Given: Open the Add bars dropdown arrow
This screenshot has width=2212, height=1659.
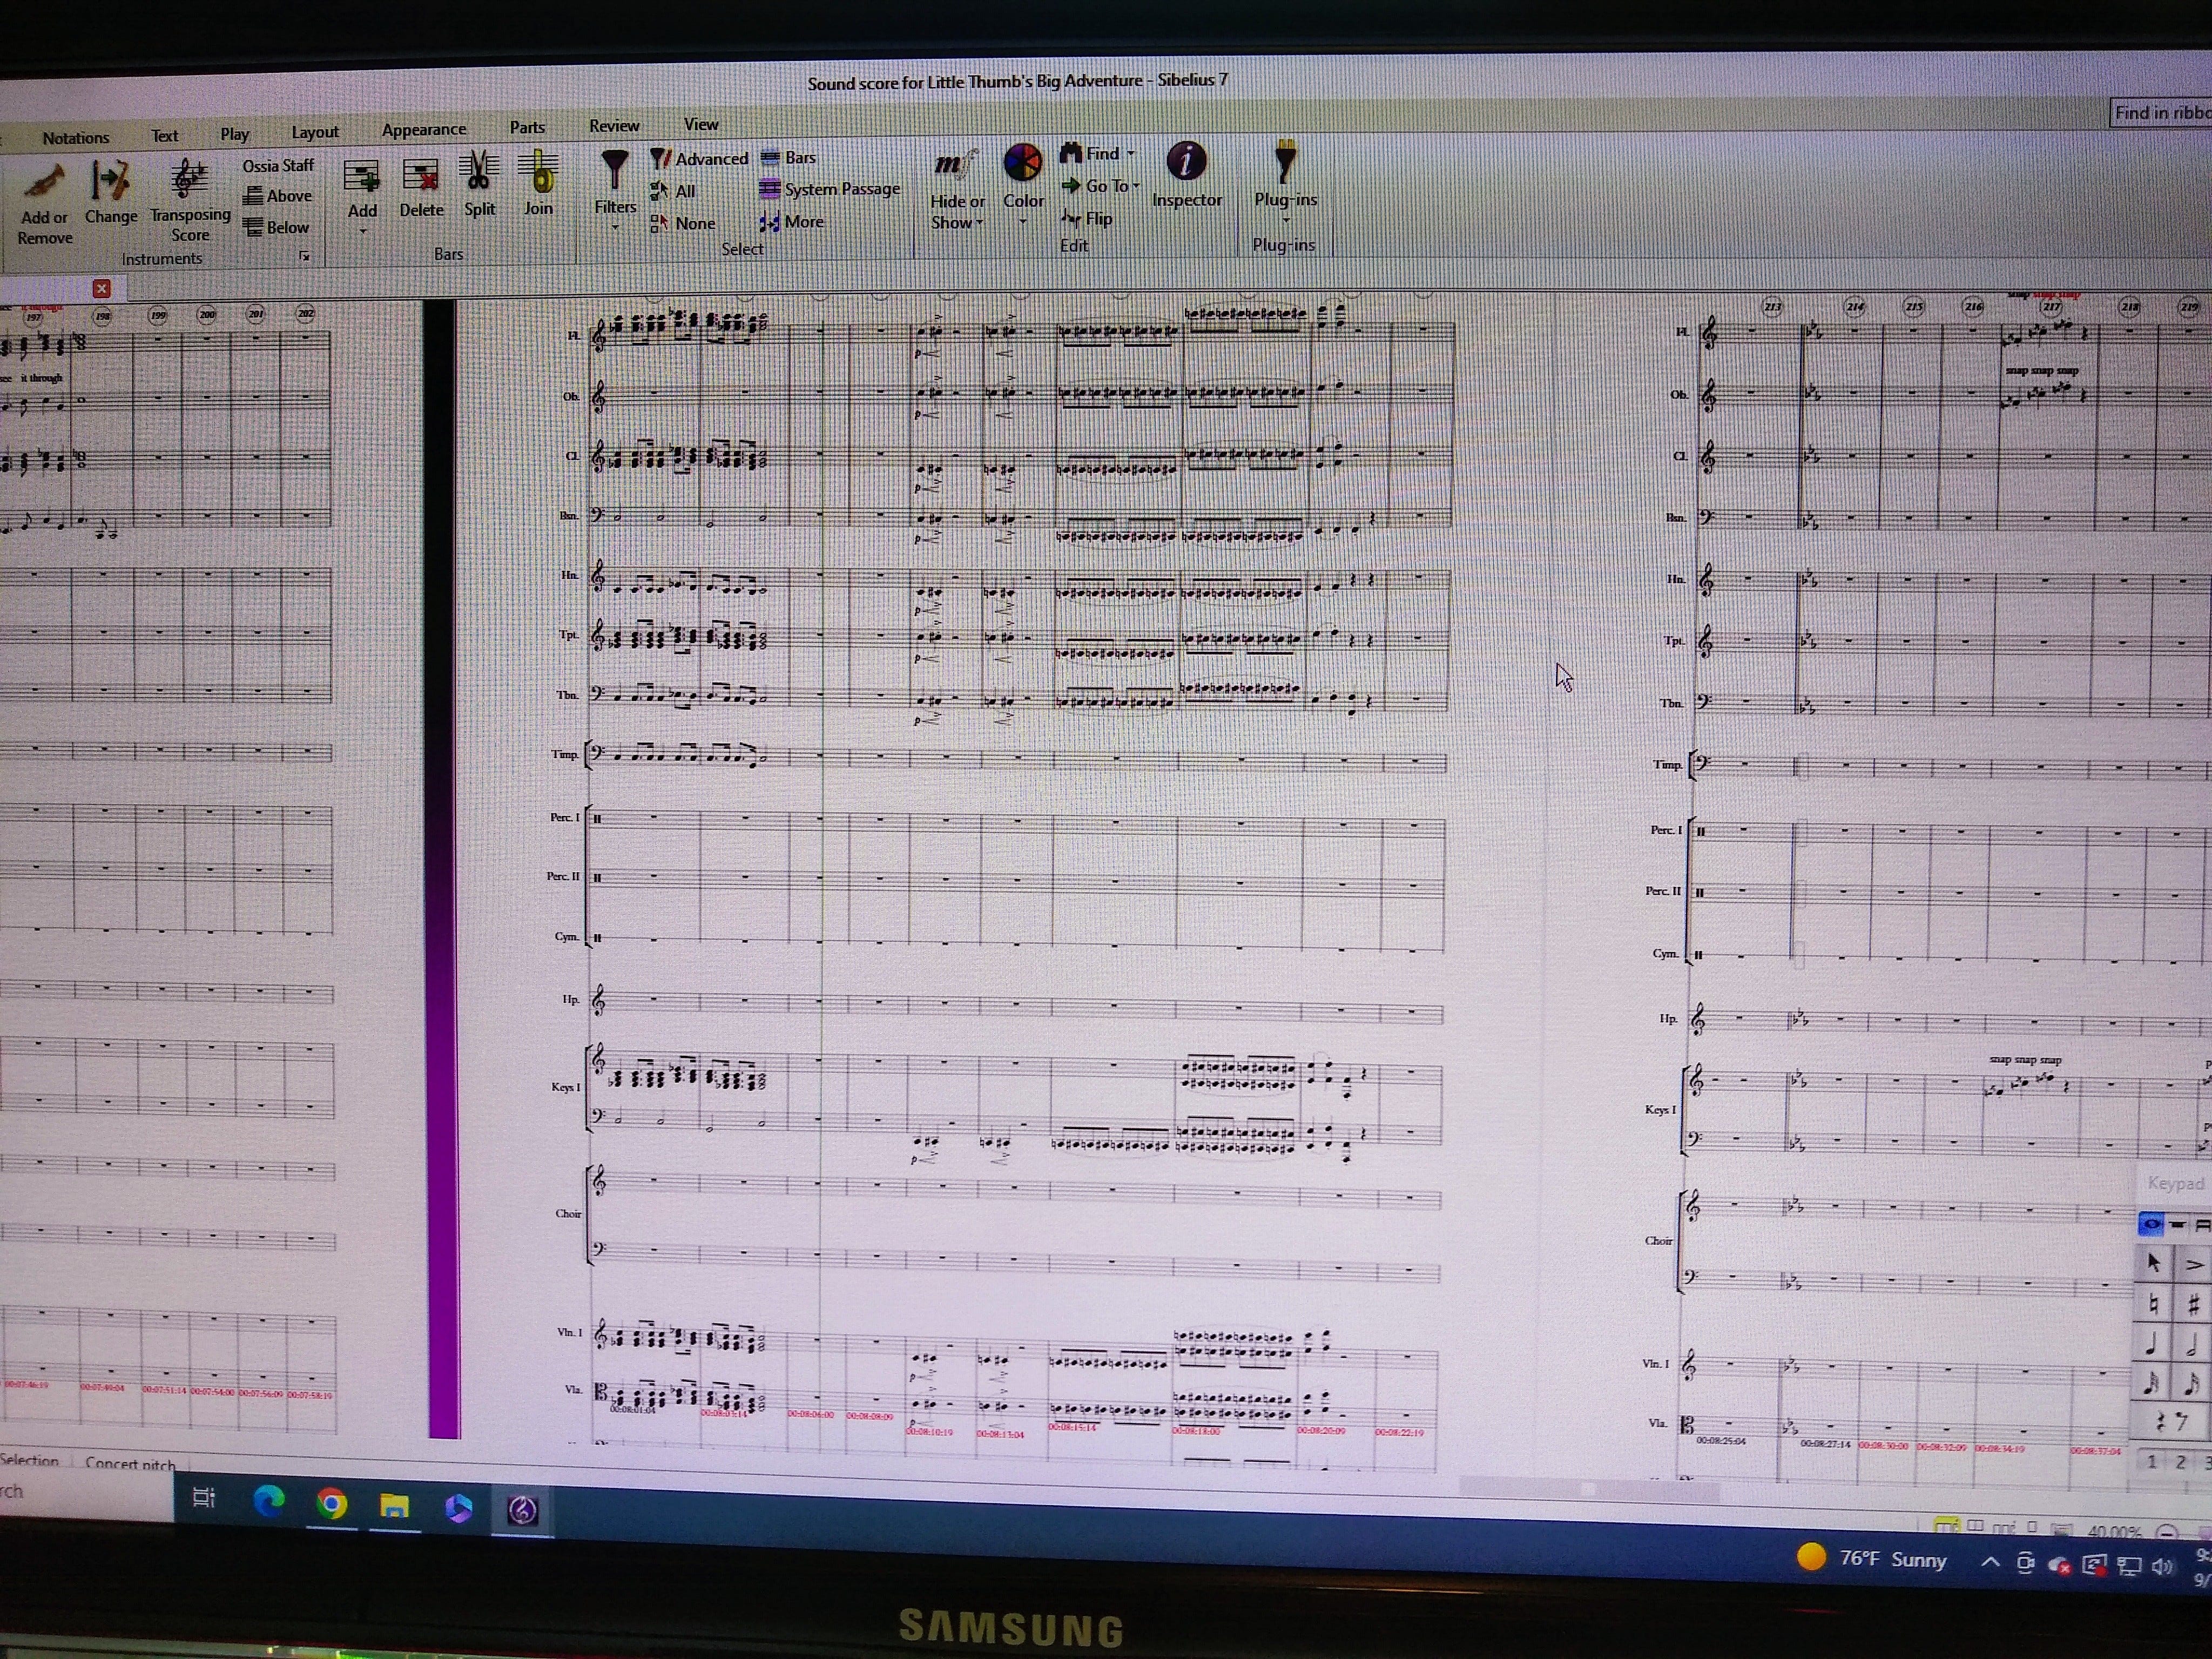Looking at the screenshot, I should (x=362, y=231).
